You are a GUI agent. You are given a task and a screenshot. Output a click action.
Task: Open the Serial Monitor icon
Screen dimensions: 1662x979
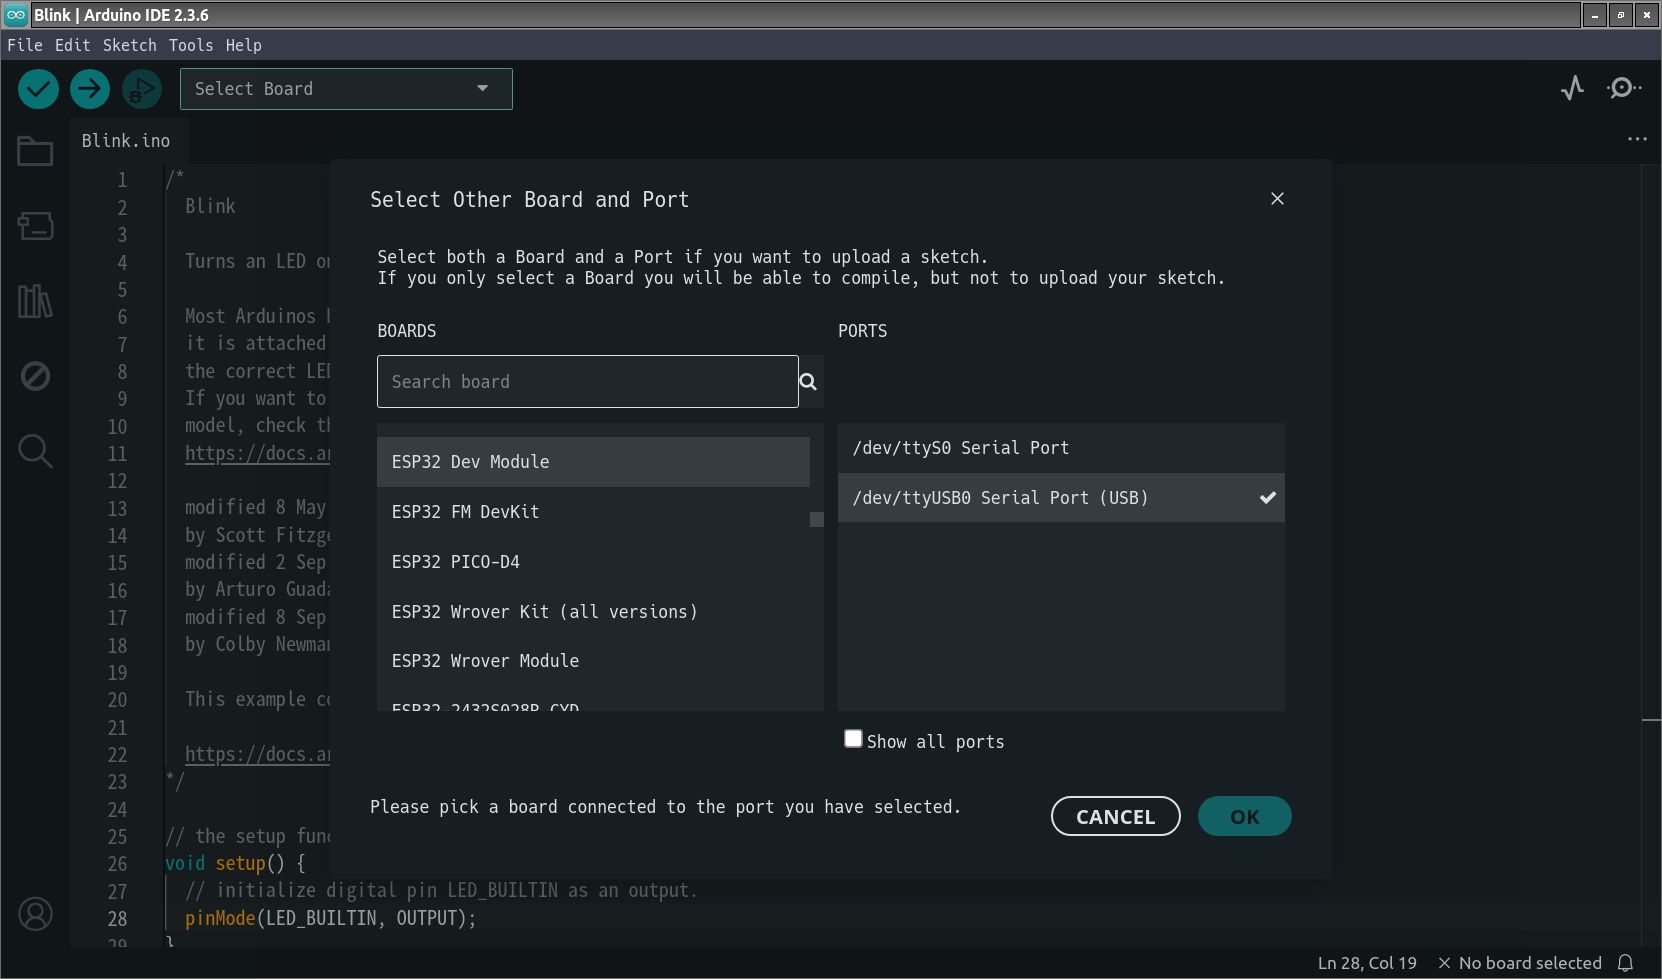(1623, 89)
